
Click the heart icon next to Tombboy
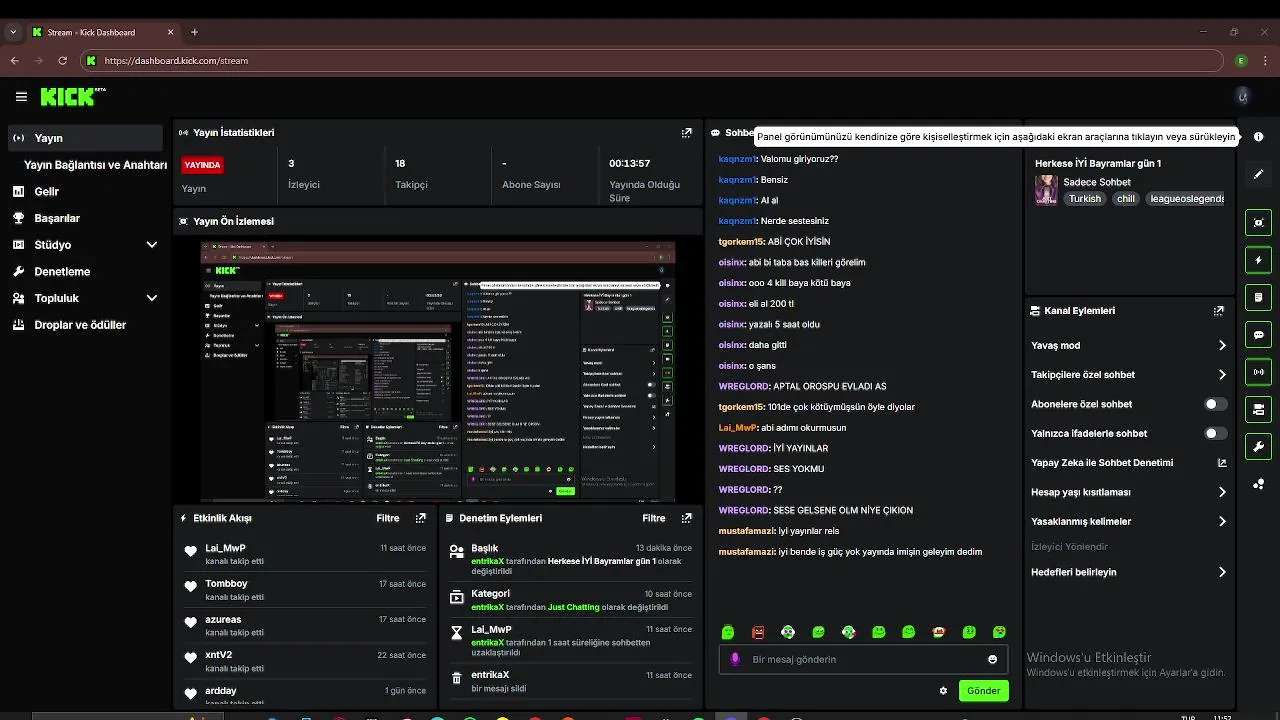tap(191, 587)
